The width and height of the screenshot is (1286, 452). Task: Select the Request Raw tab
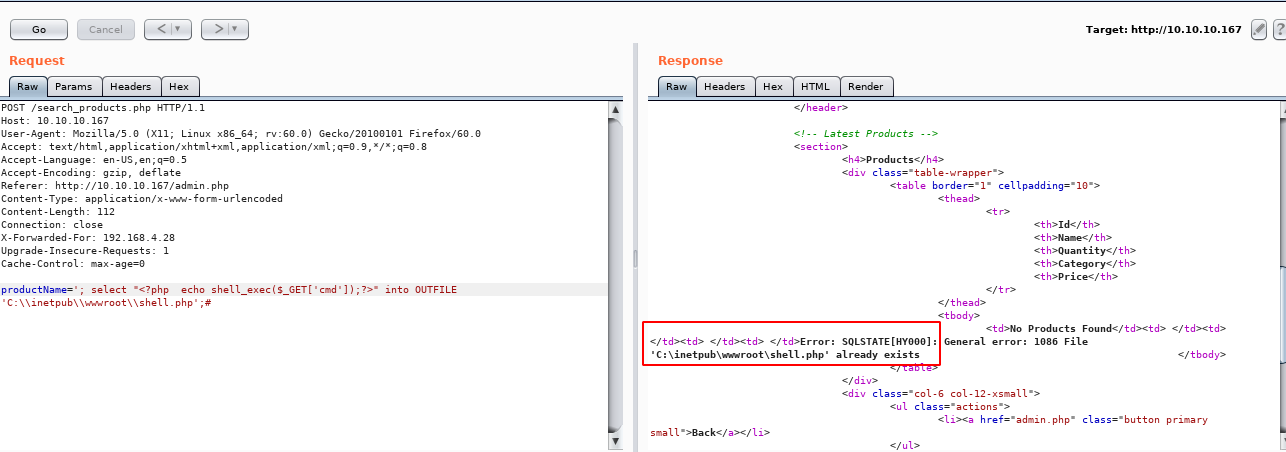pos(27,87)
